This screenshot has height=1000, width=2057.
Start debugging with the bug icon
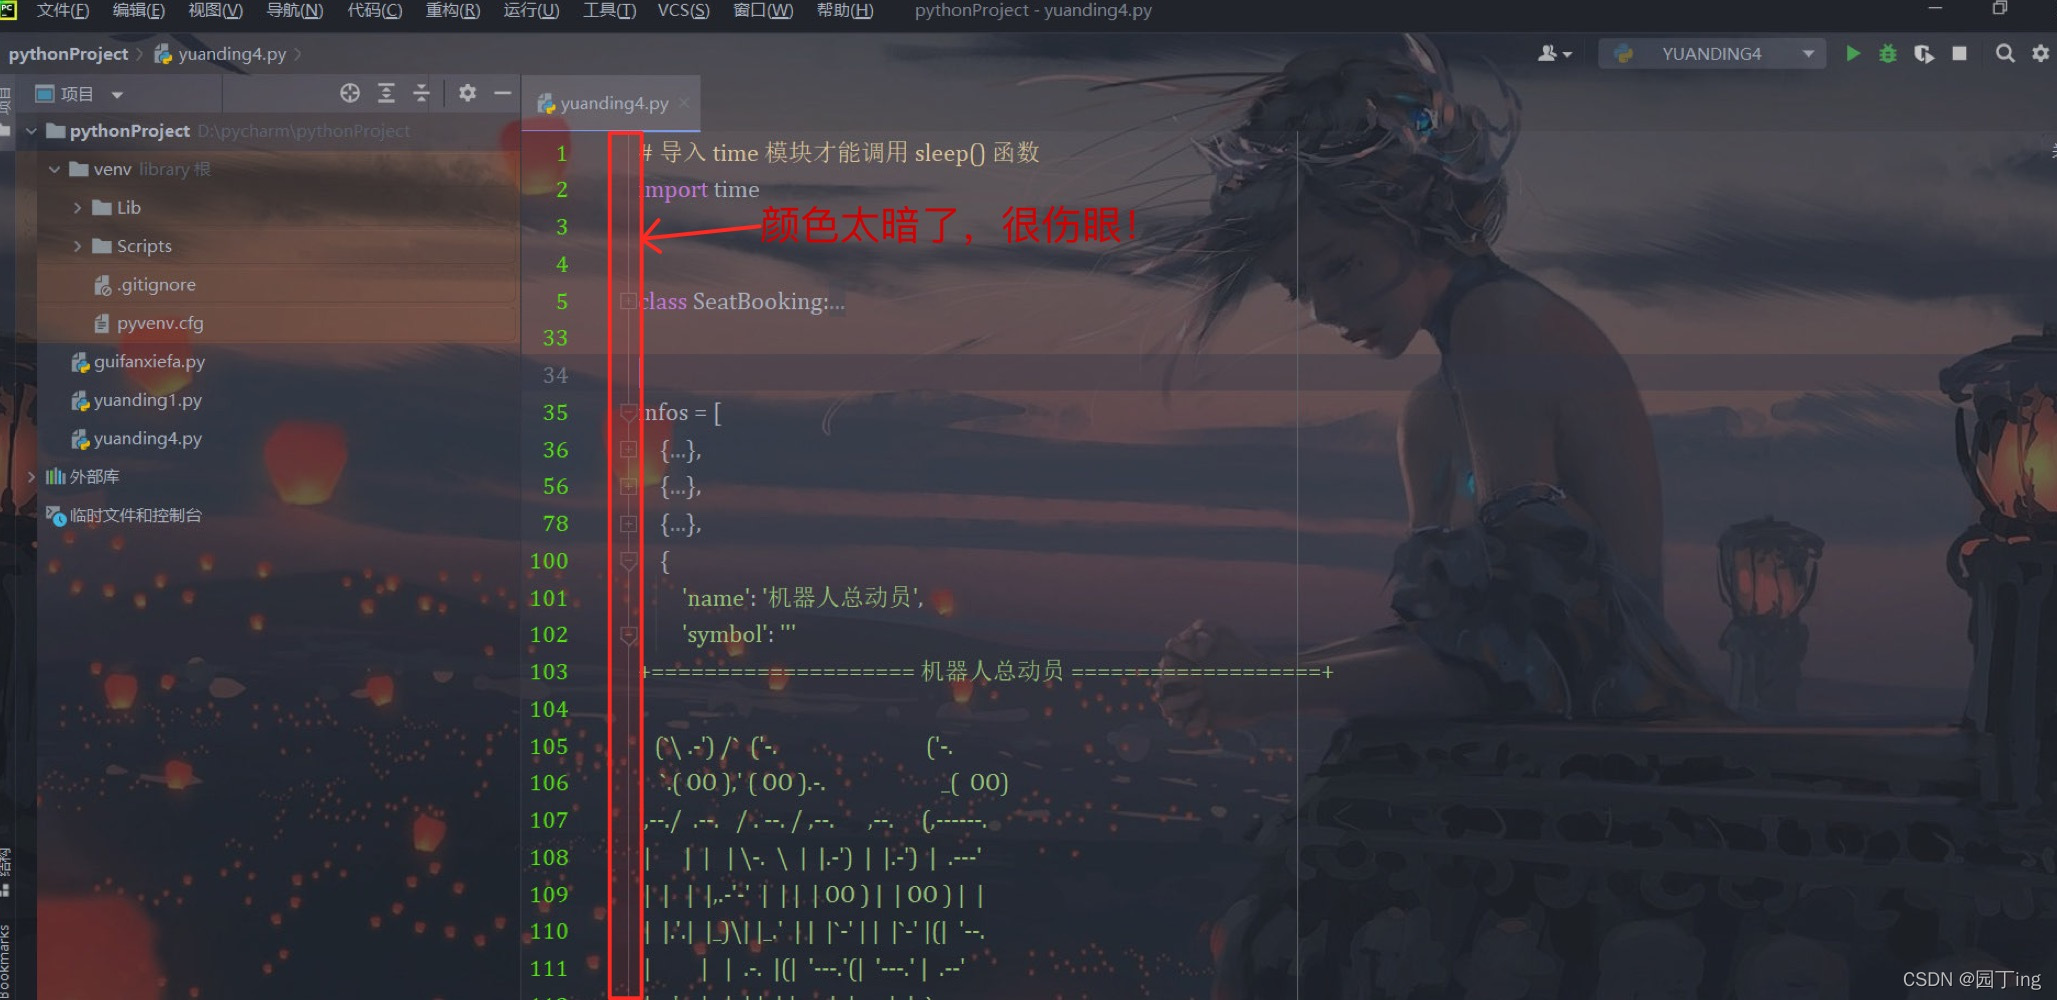point(1888,54)
